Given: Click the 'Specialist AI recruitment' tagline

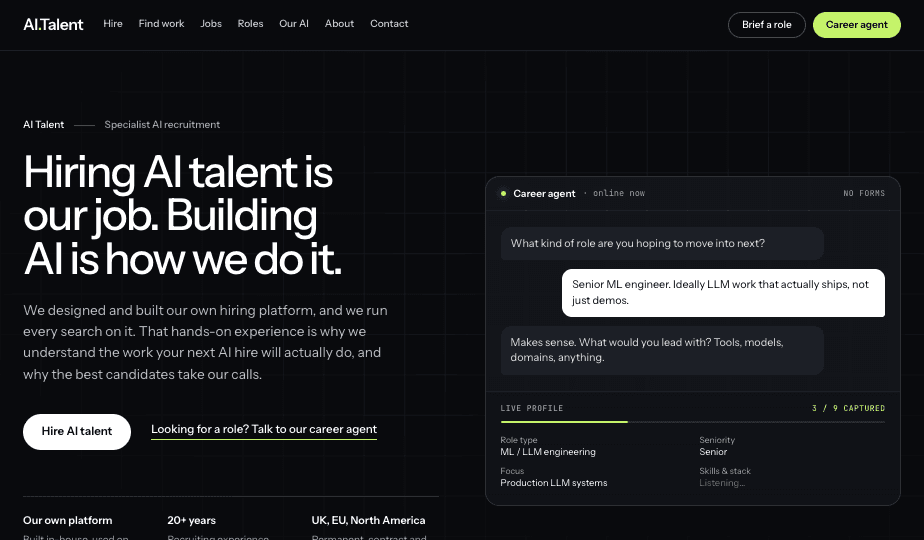Looking at the screenshot, I should coord(162,124).
